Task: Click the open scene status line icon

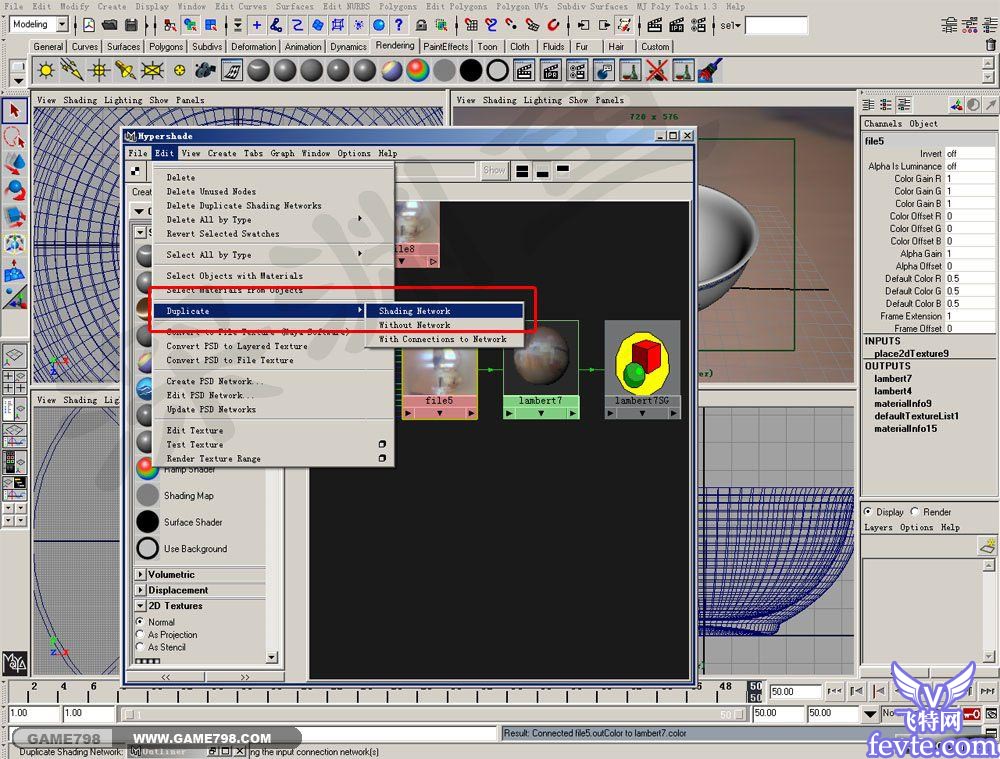Action: [x=110, y=25]
